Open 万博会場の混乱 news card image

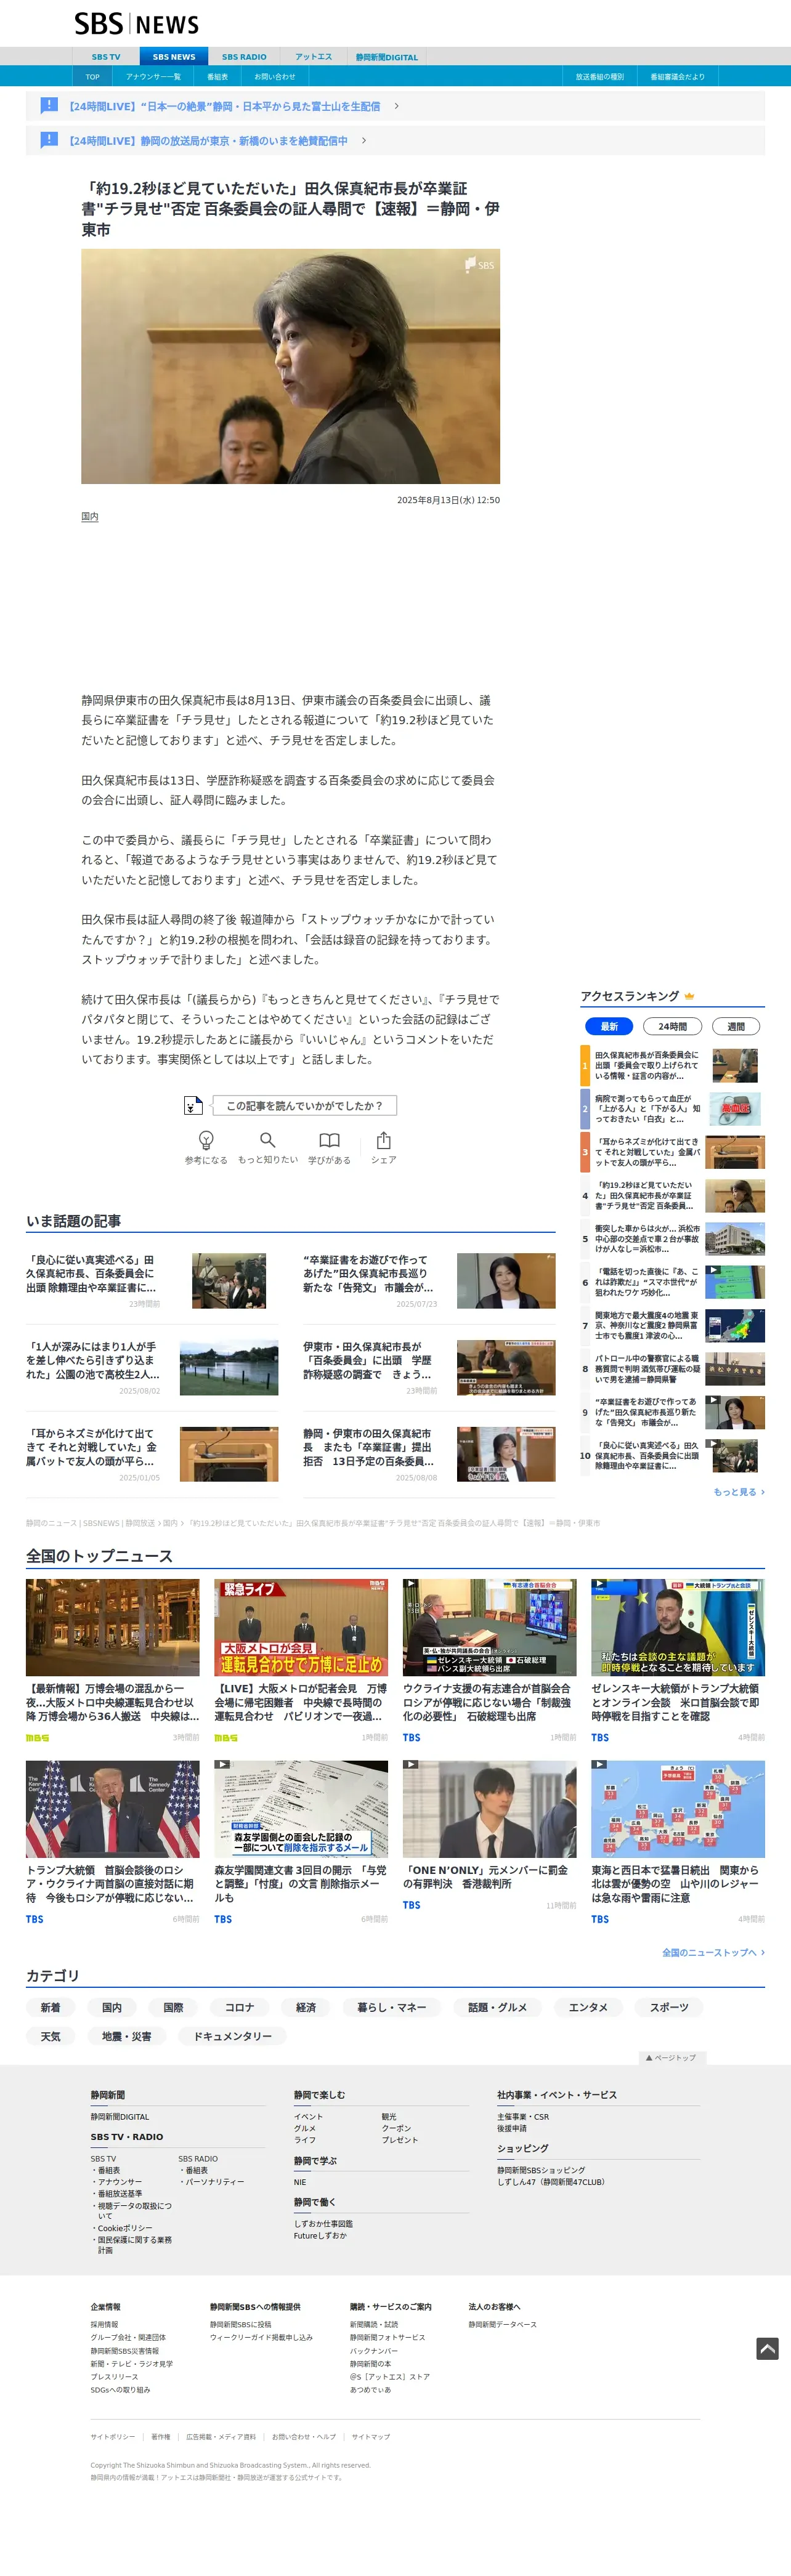pos(112,1627)
